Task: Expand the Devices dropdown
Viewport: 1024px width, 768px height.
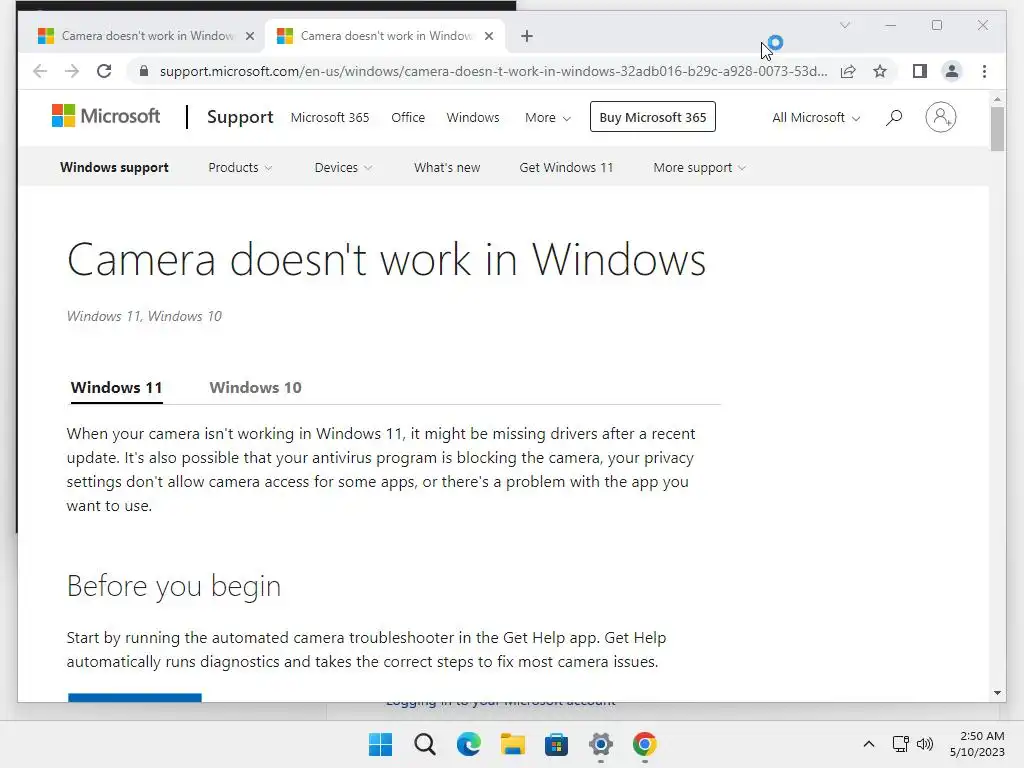Action: pyautogui.click(x=343, y=167)
